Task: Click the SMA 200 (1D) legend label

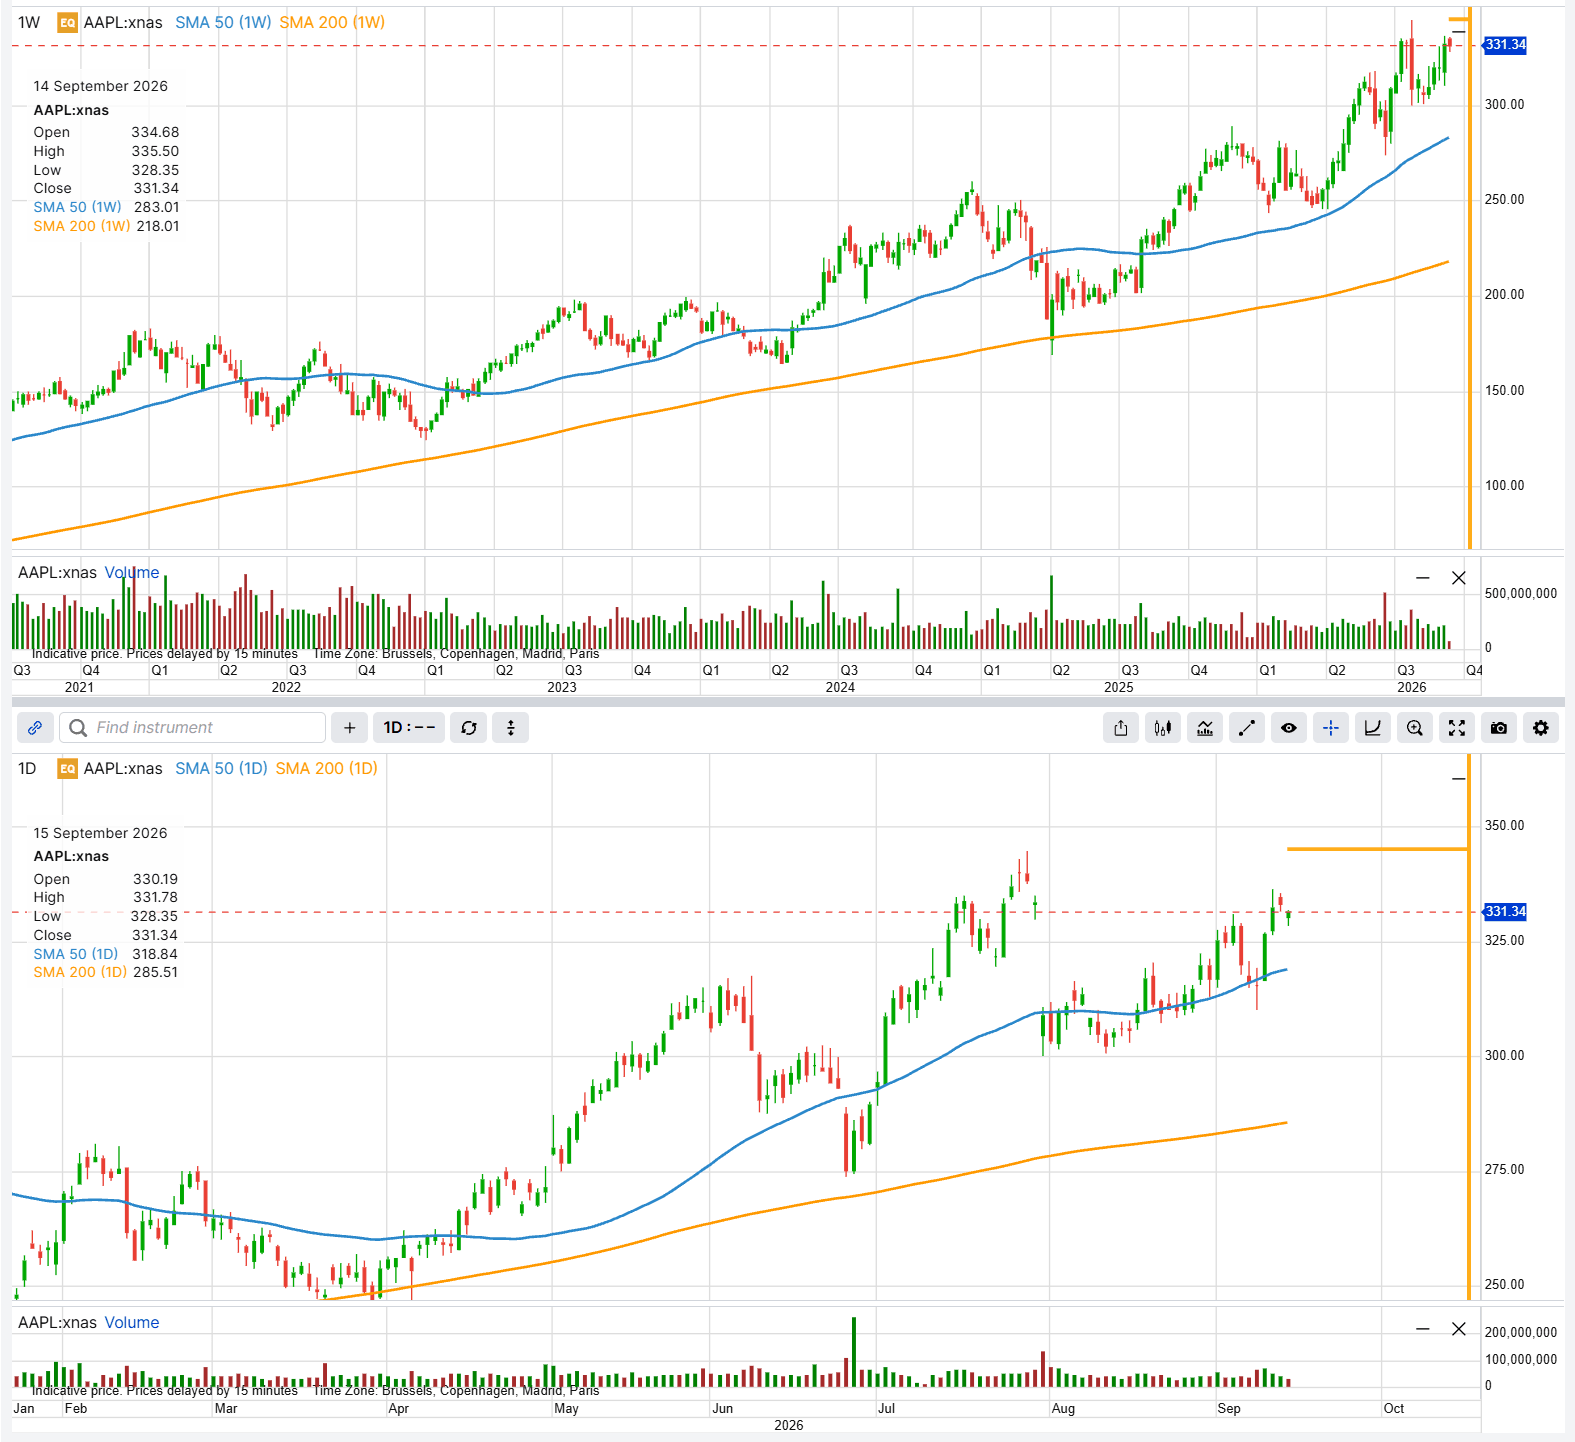Action: (327, 768)
